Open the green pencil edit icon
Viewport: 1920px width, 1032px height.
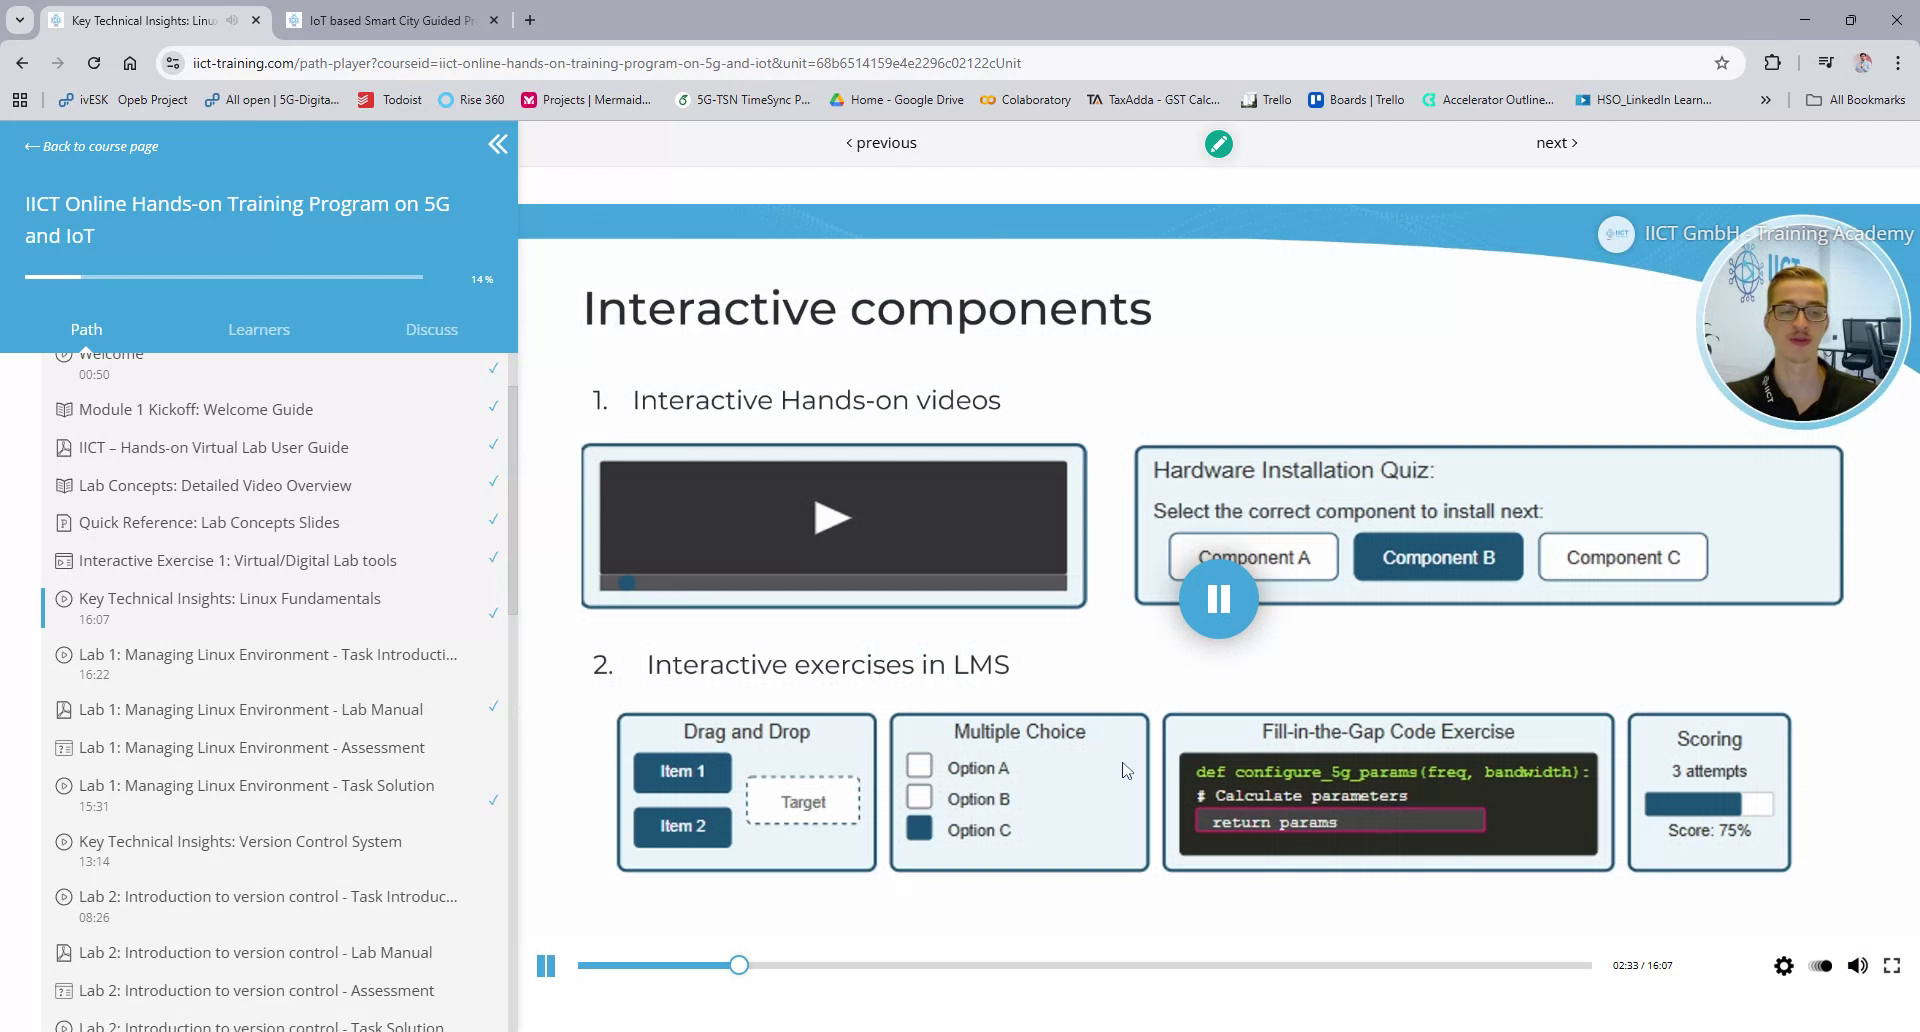[x=1219, y=143]
